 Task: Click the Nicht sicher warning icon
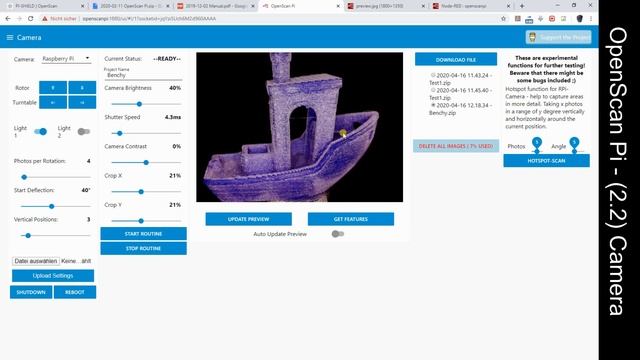tap(45, 19)
